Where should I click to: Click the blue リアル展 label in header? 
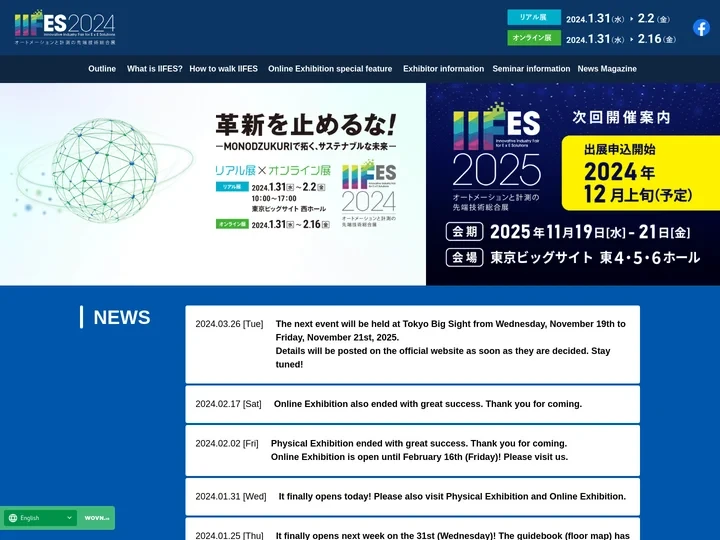pyautogui.click(x=534, y=17)
